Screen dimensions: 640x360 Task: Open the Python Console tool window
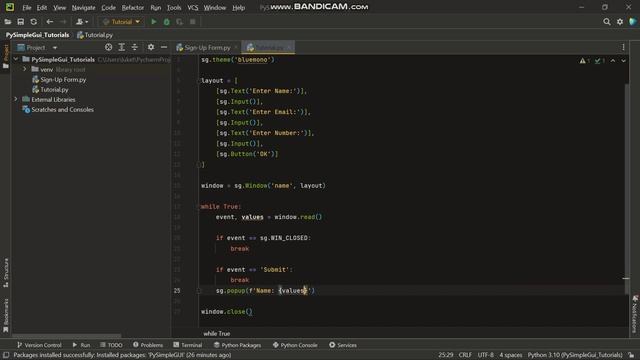(x=295, y=345)
